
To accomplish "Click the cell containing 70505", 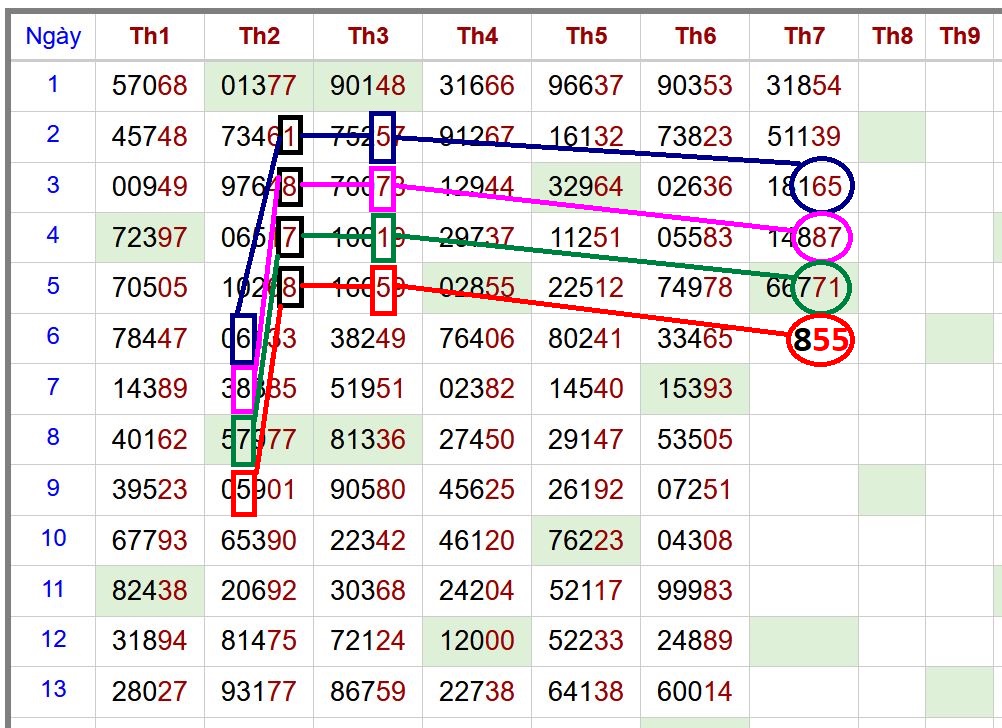I will pyautogui.click(x=150, y=288).
